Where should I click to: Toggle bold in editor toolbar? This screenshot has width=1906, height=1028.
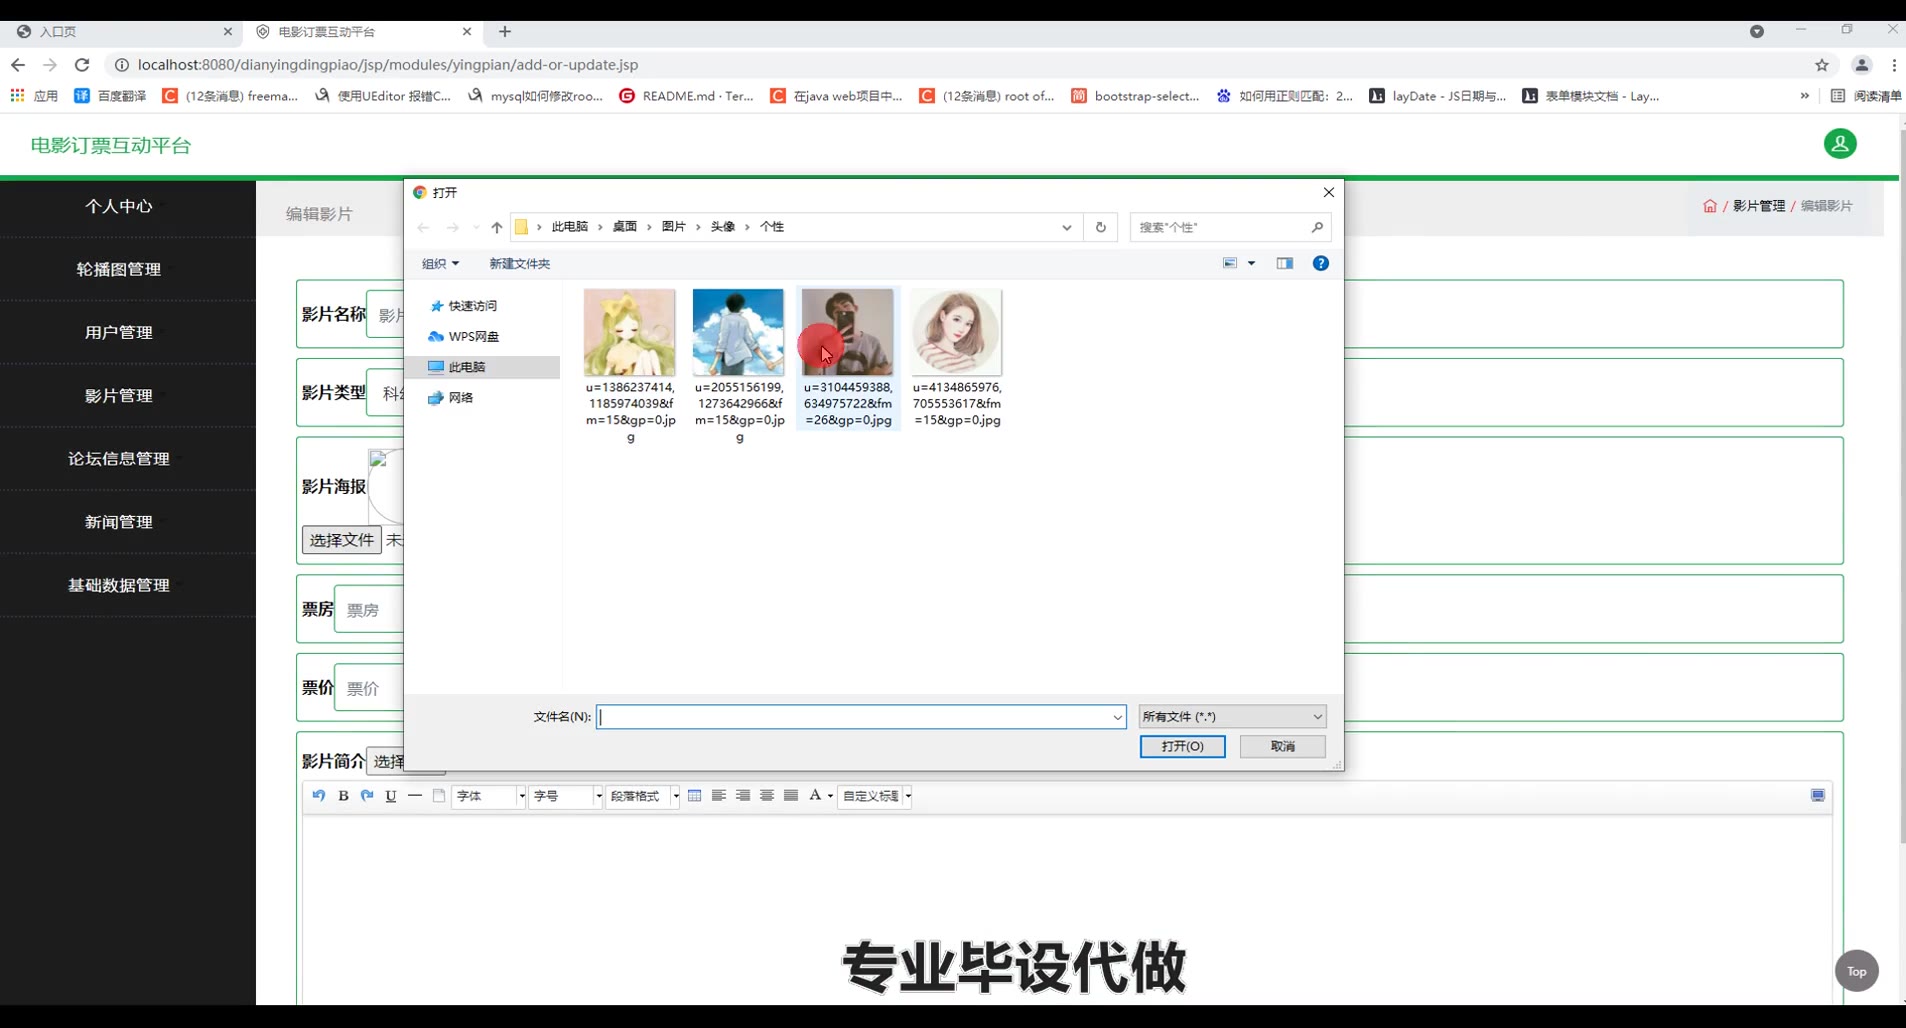[343, 796]
